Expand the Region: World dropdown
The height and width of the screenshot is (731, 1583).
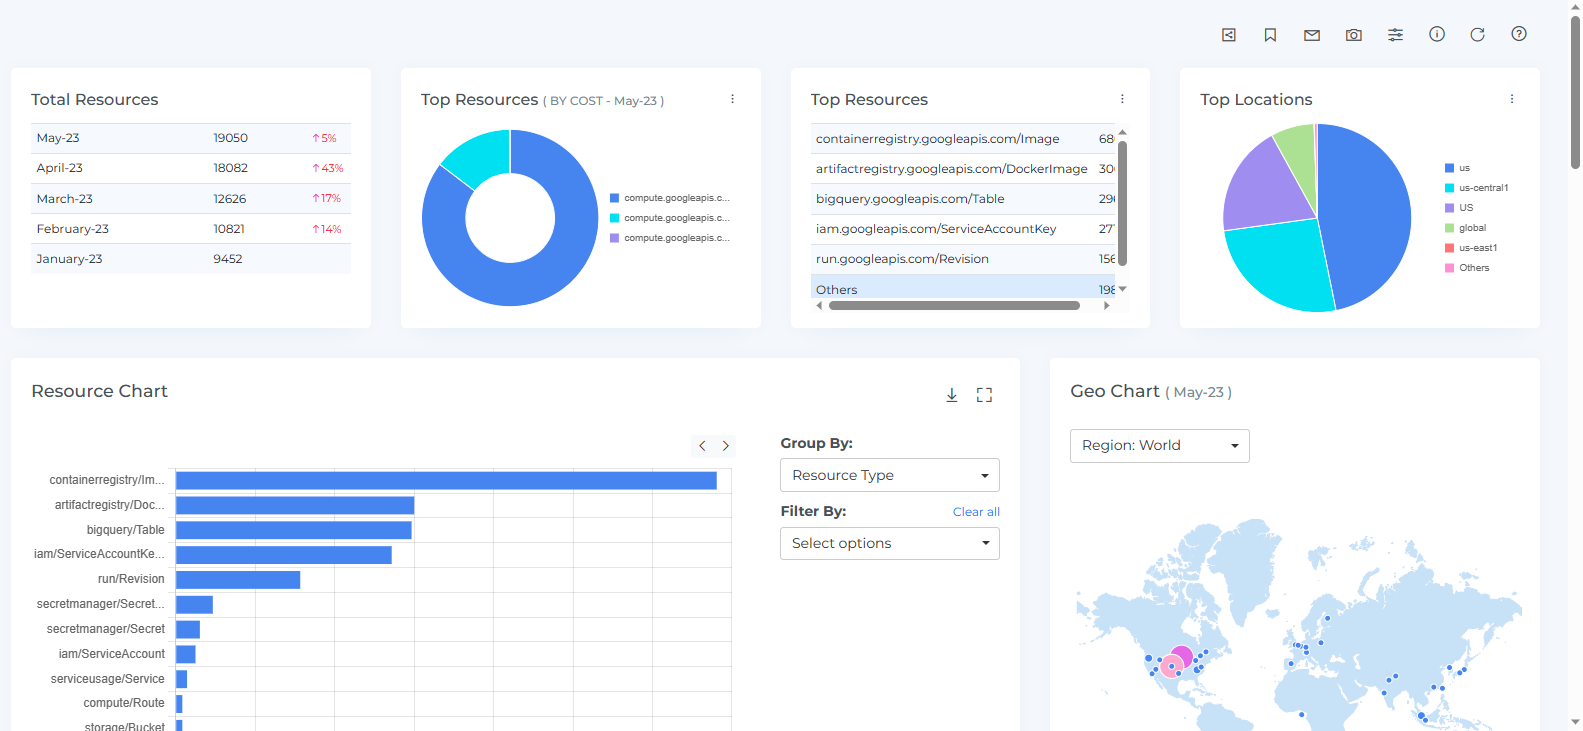(1159, 446)
